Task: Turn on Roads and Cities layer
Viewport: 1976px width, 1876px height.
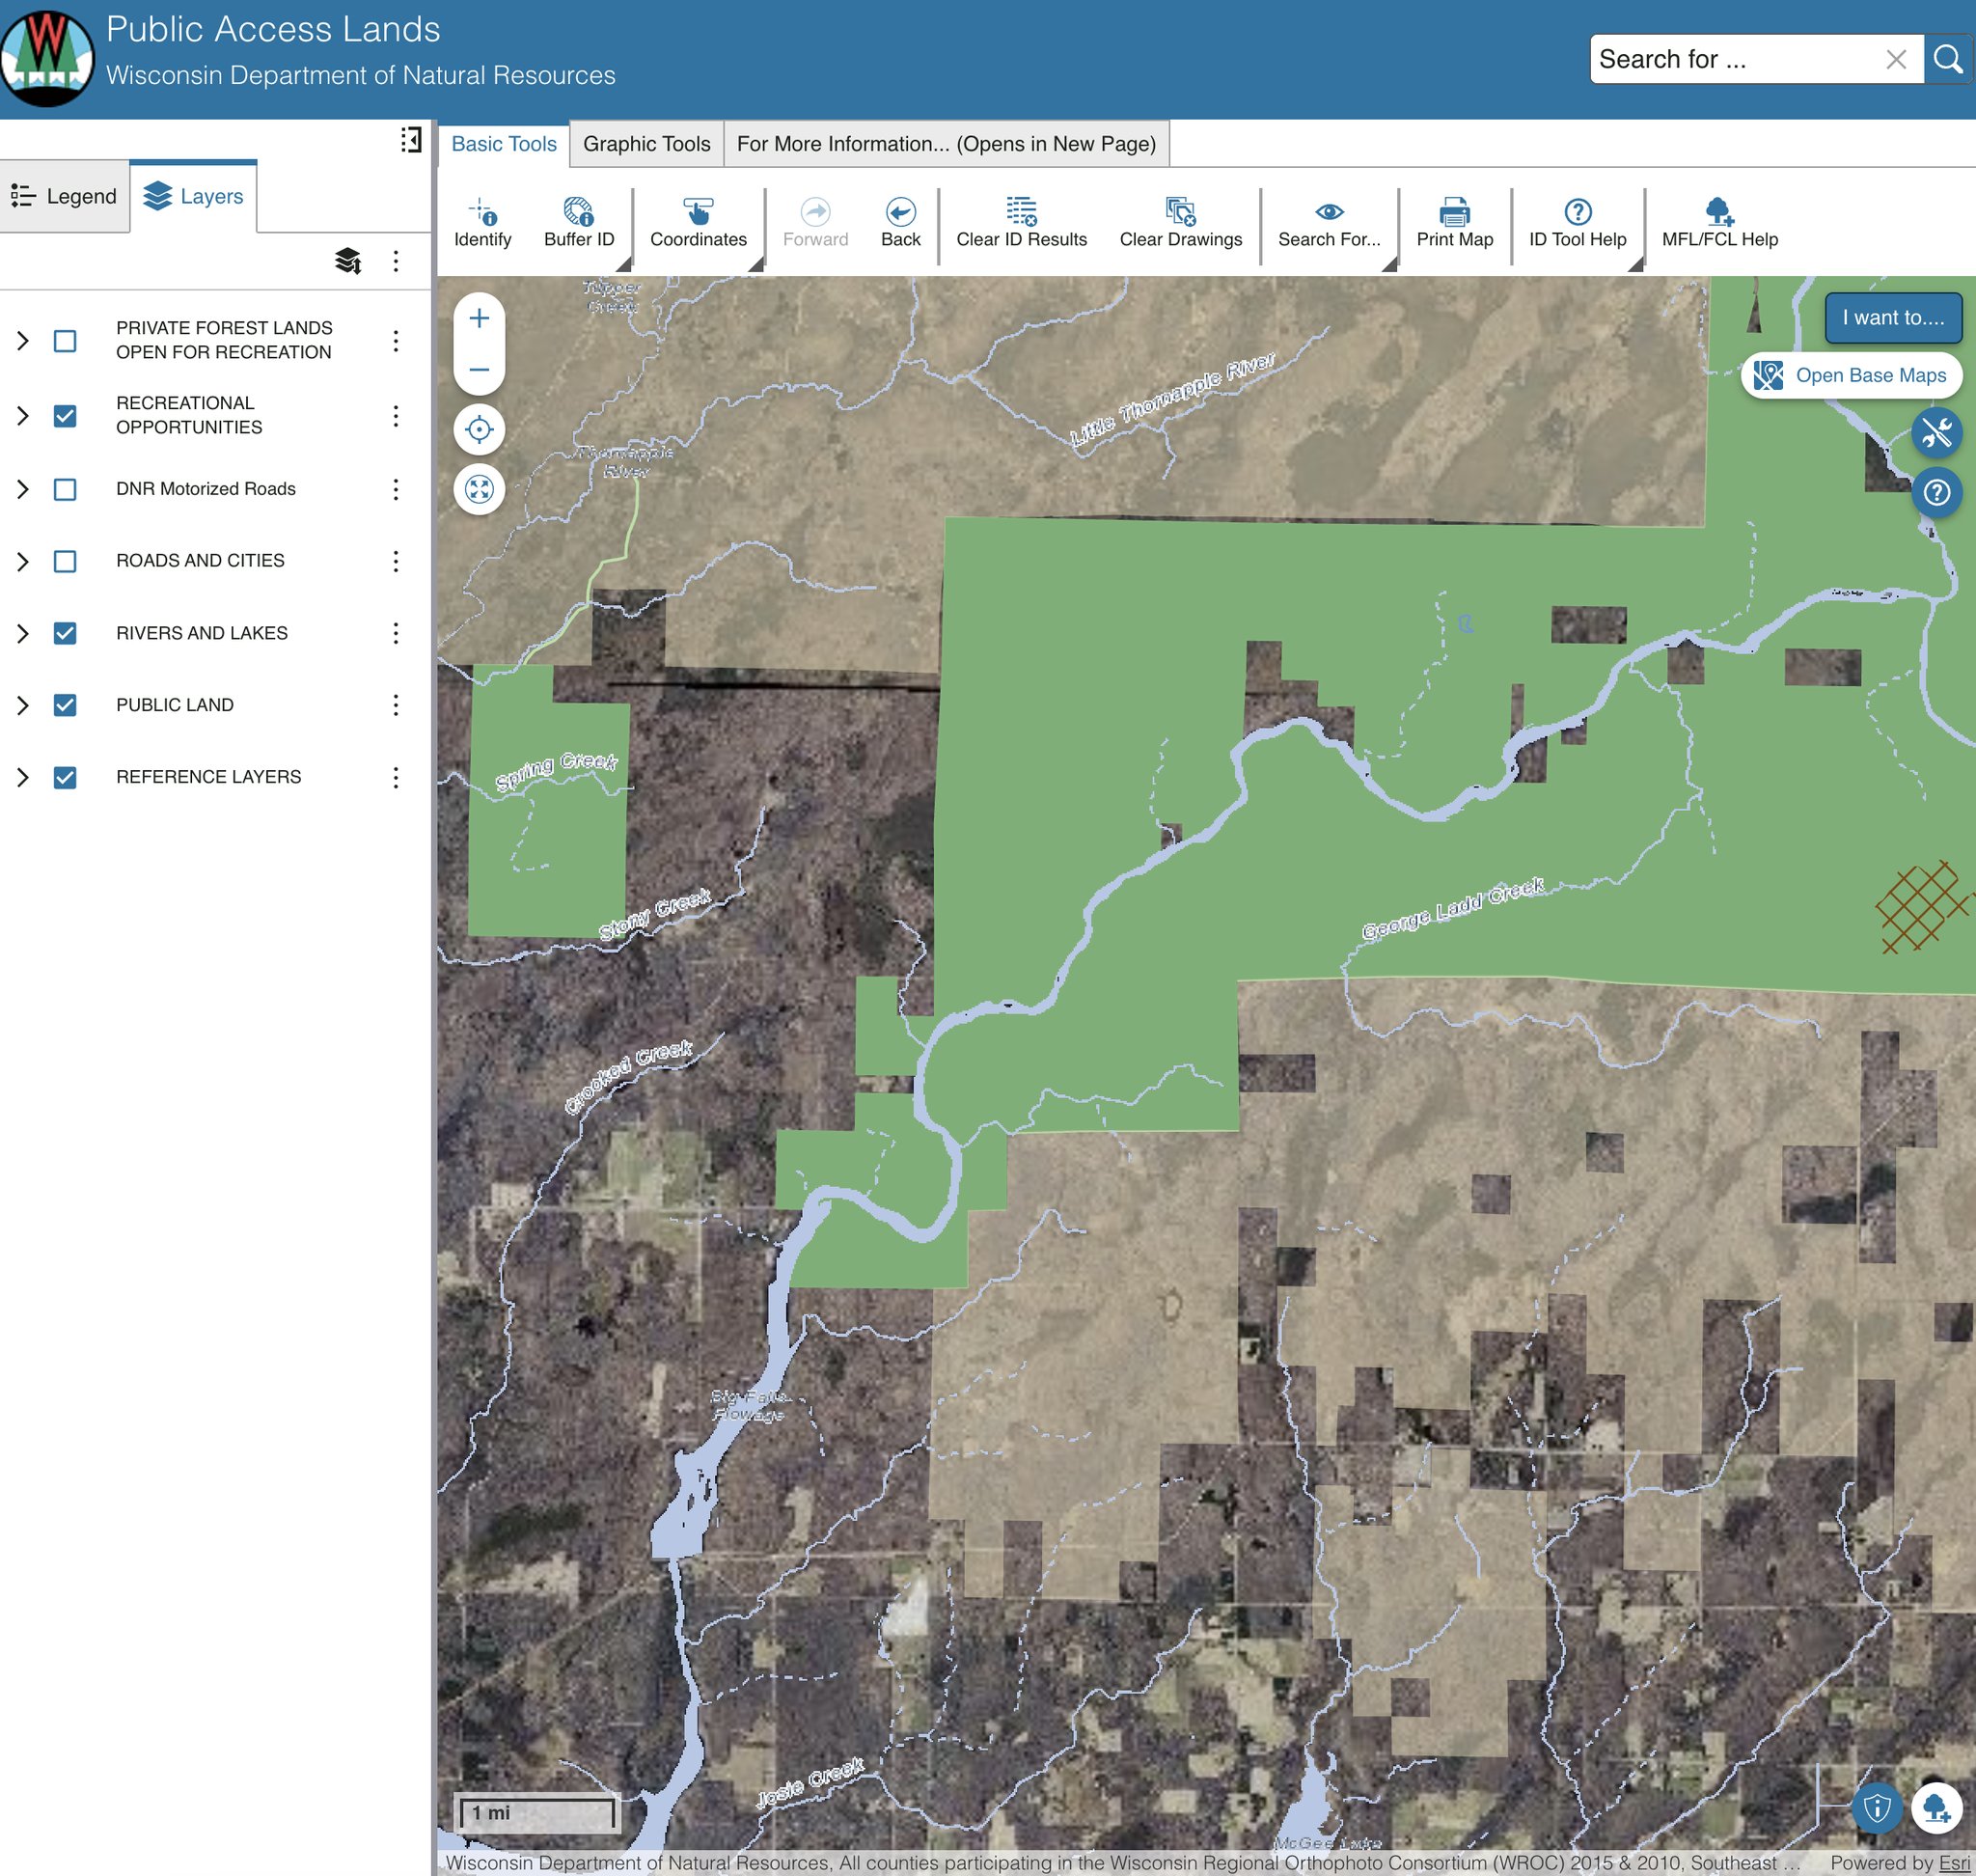Action: 65,561
